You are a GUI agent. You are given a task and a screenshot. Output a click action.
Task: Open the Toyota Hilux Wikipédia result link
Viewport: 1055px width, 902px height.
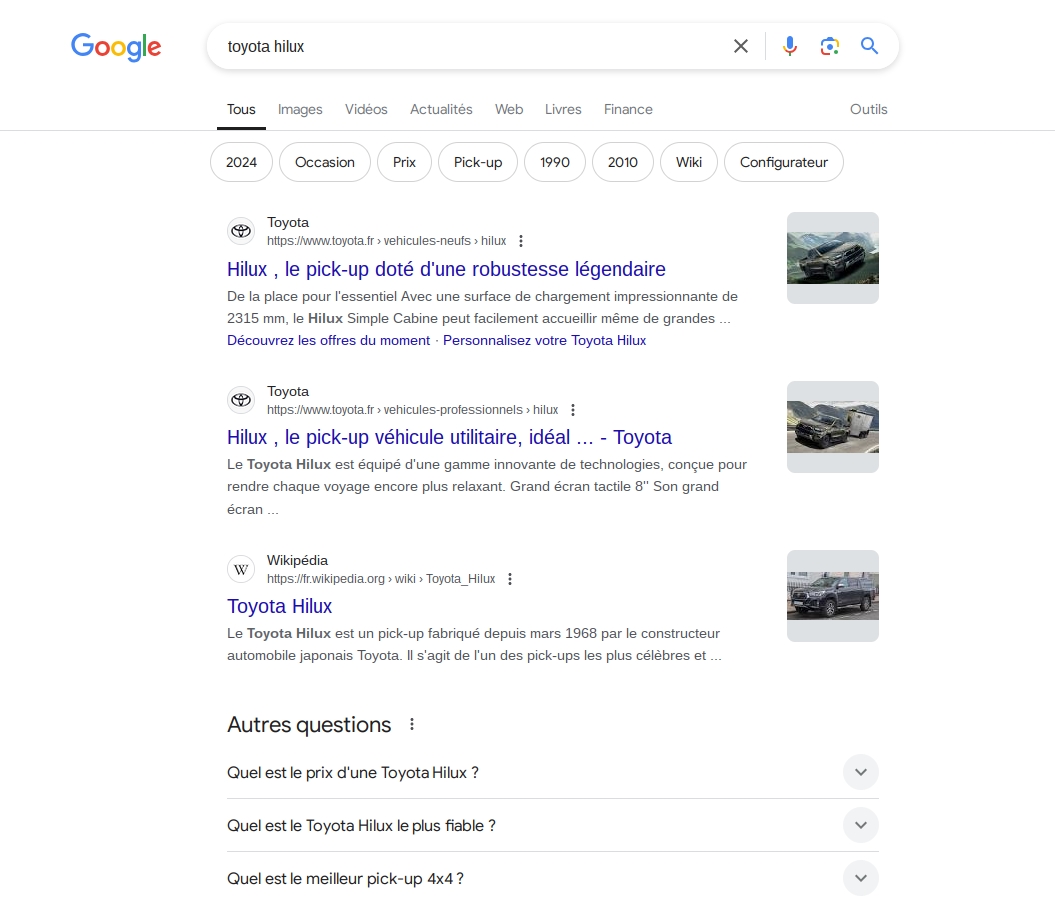[279, 606]
